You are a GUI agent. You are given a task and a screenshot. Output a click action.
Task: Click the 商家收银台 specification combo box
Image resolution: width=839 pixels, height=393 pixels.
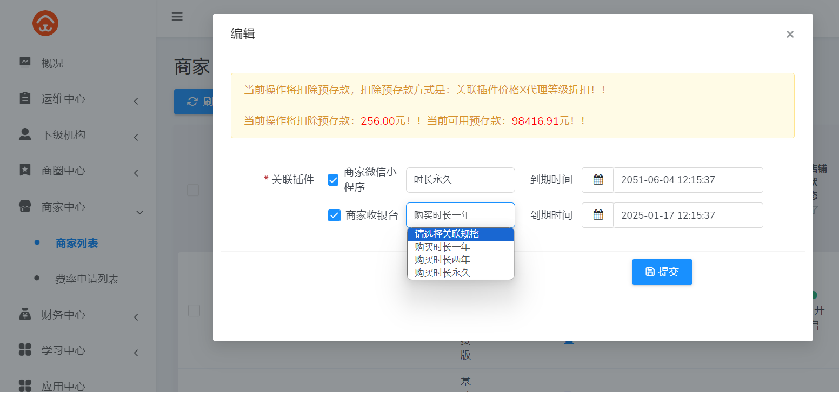[x=461, y=215]
